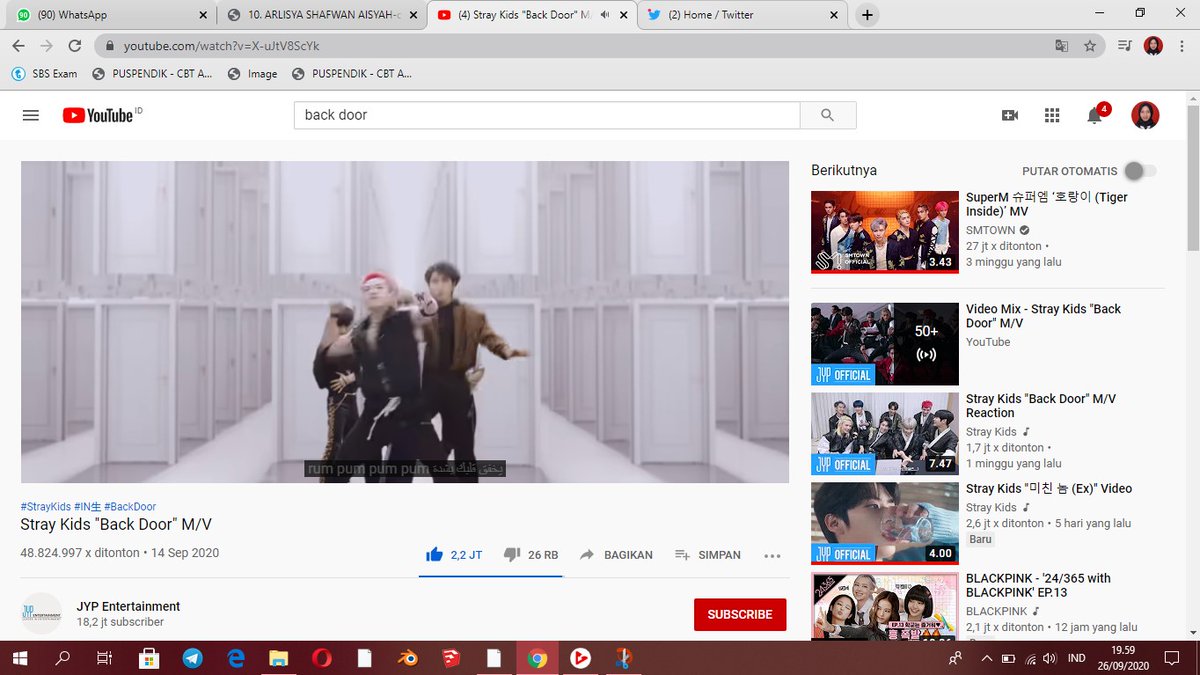Open the first PUSPENDIK - CBT bookmark

tap(151, 74)
